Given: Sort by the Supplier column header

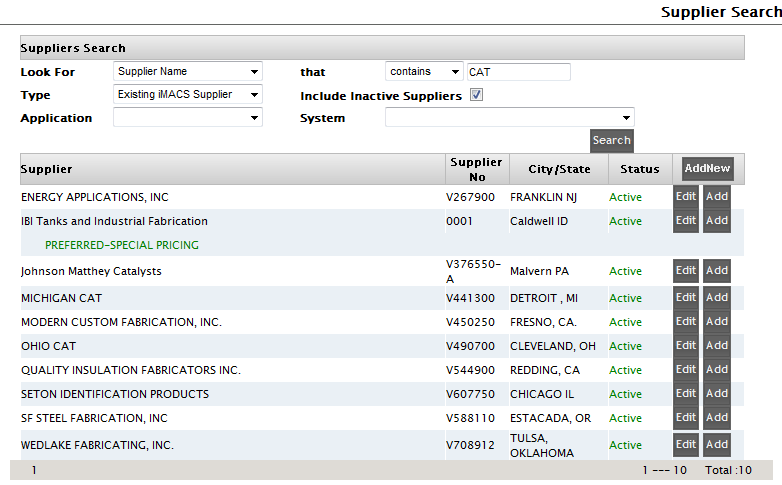Looking at the screenshot, I should [x=47, y=169].
